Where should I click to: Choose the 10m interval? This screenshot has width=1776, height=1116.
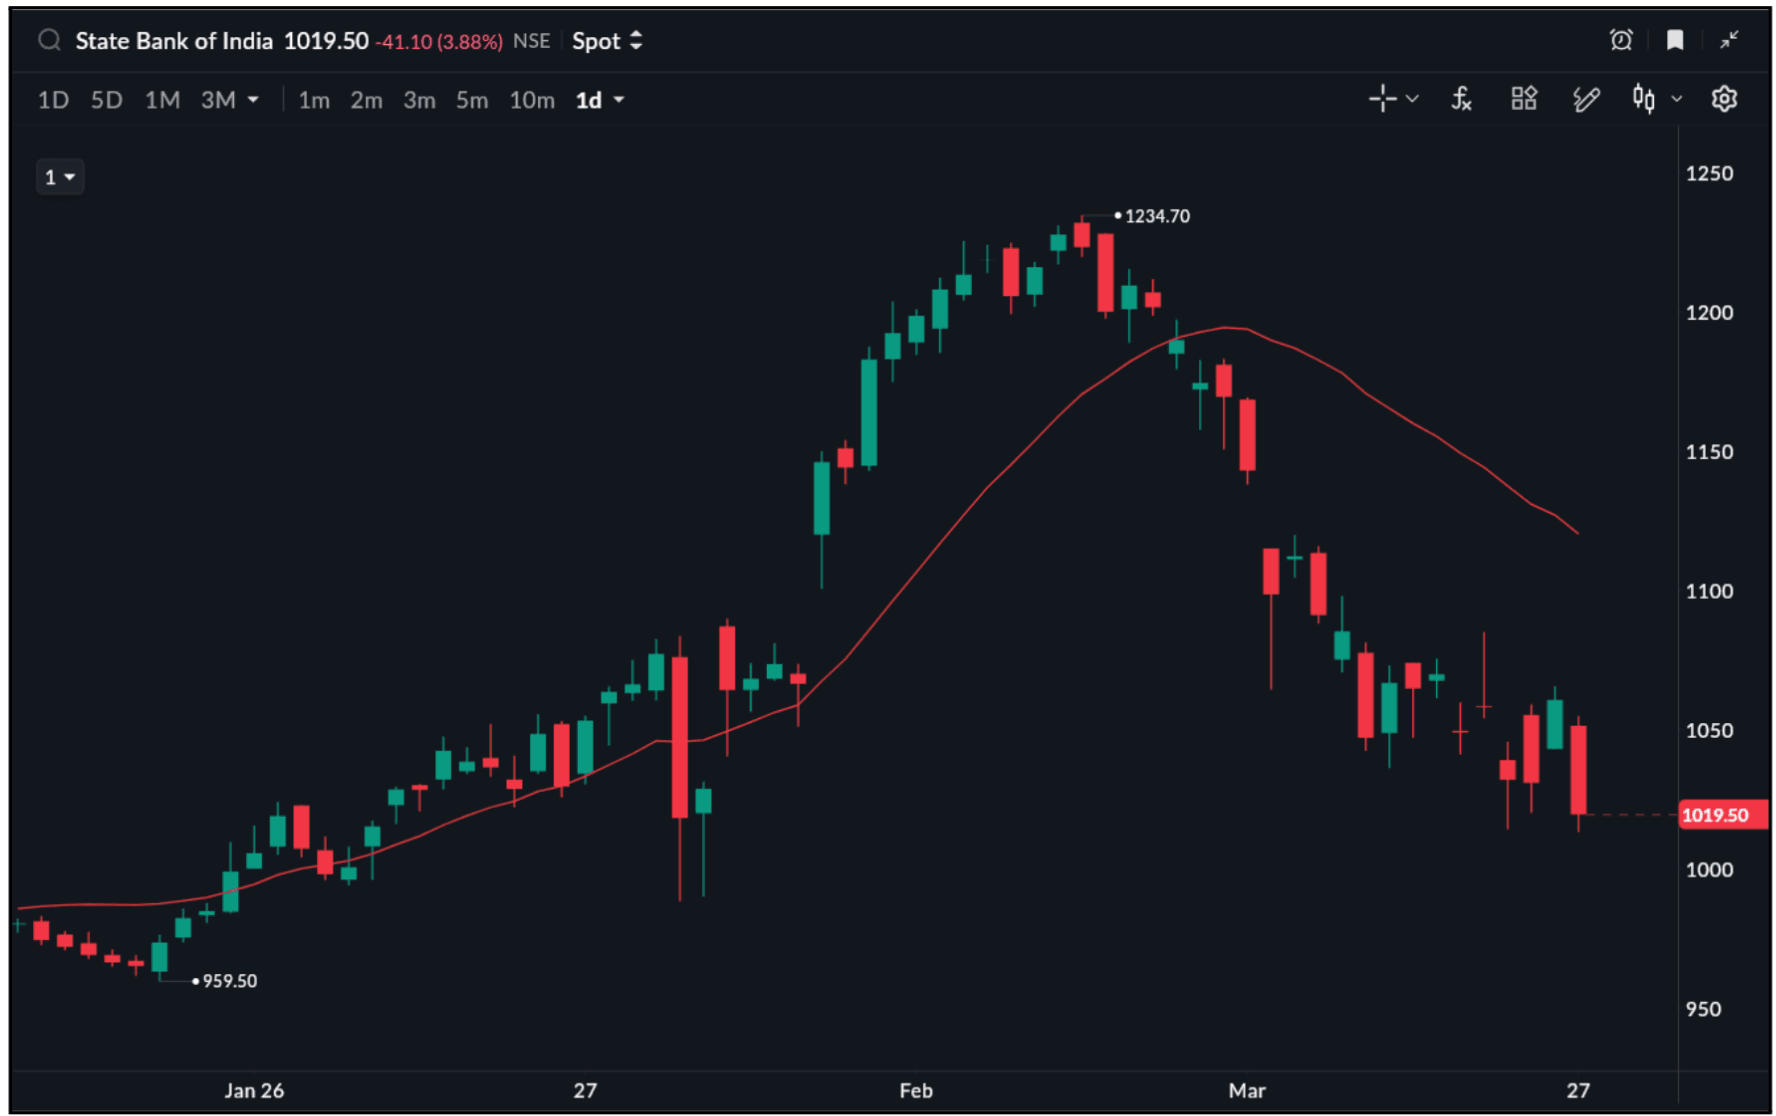click(x=532, y=100)
